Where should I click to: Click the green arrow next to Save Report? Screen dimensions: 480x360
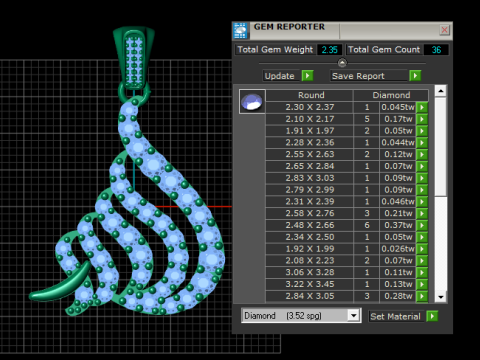415,76
